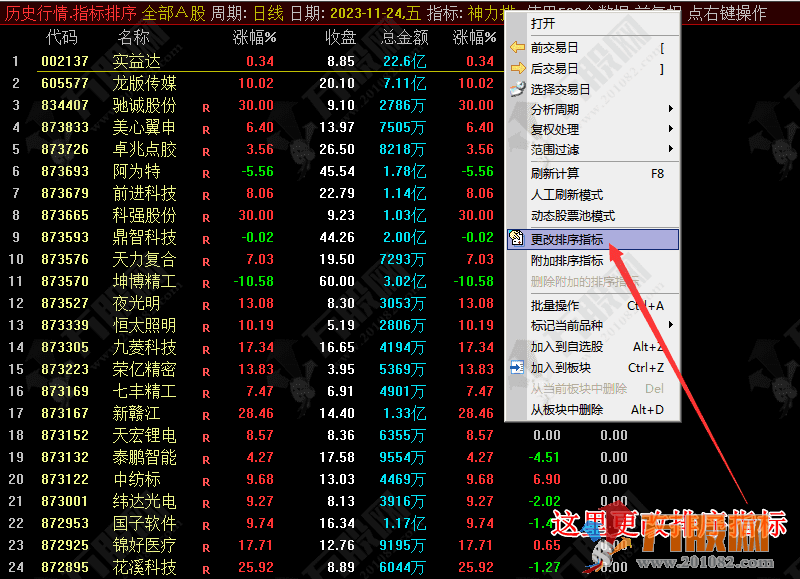Click the 更改排序指标 icon
800x579 pixels.
point(517,239)
